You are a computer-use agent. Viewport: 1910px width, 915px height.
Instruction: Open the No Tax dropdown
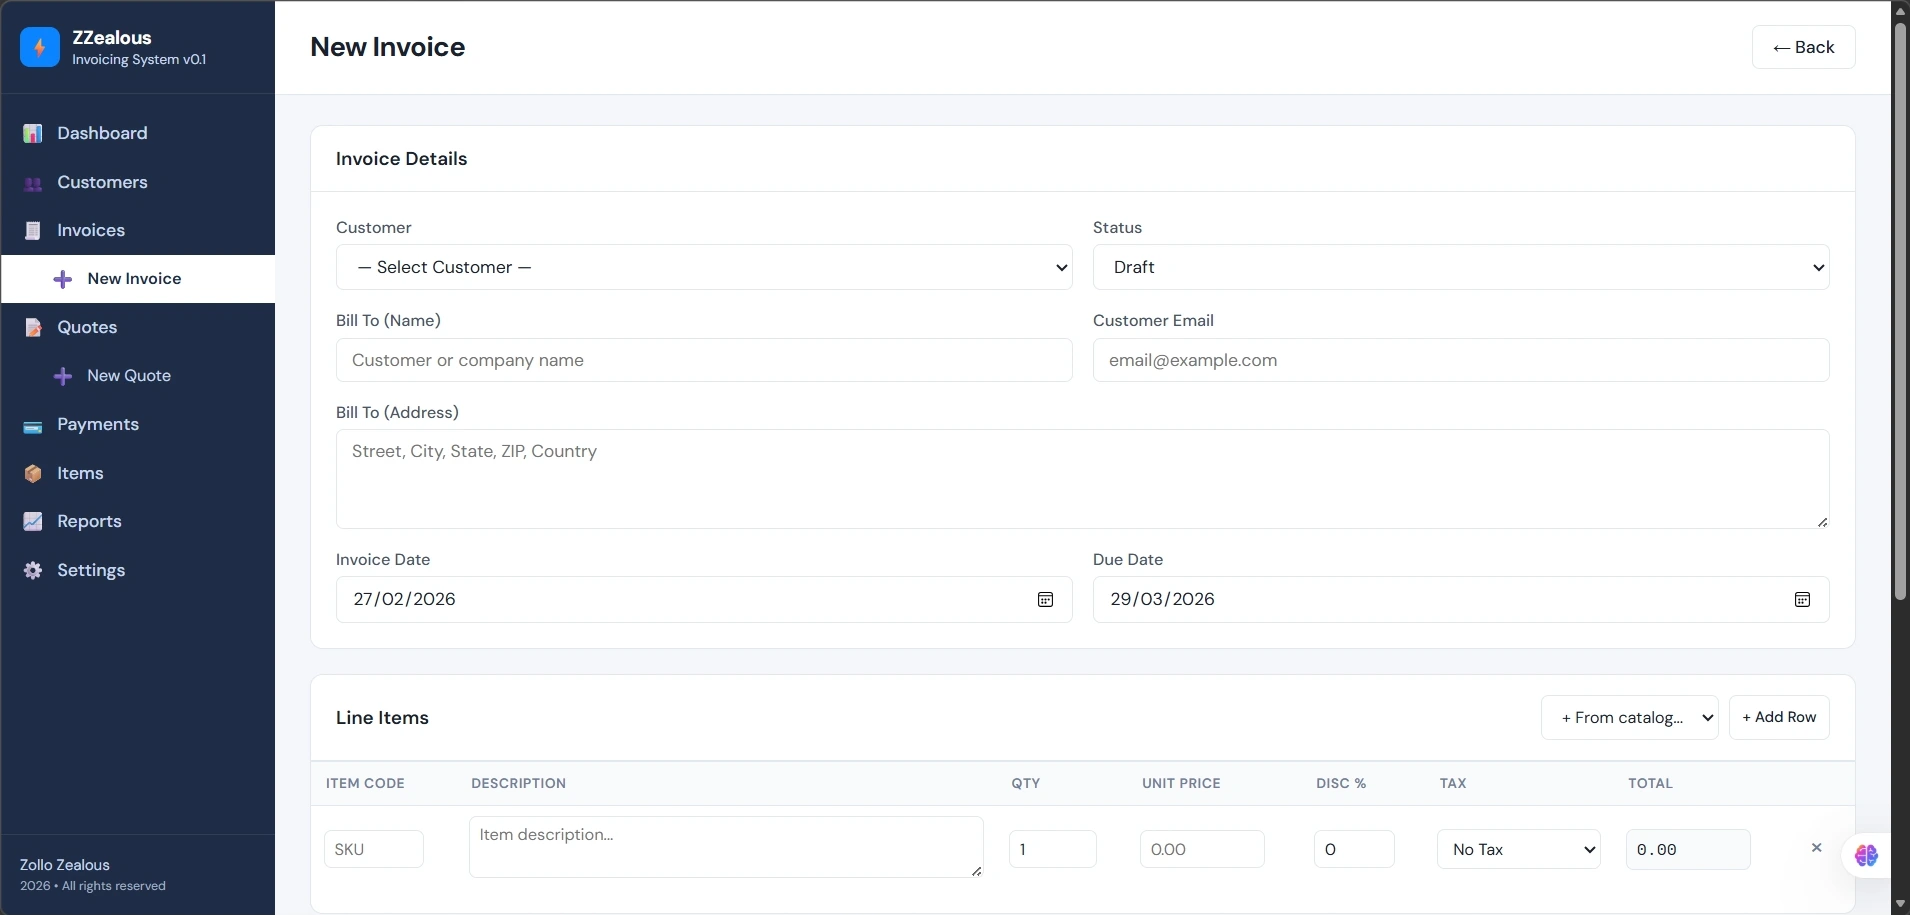tap(1519, 849)
